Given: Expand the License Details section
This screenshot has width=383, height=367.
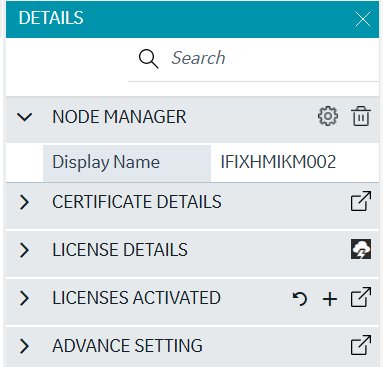Looking at the screenshot, I should pos(24,250).
